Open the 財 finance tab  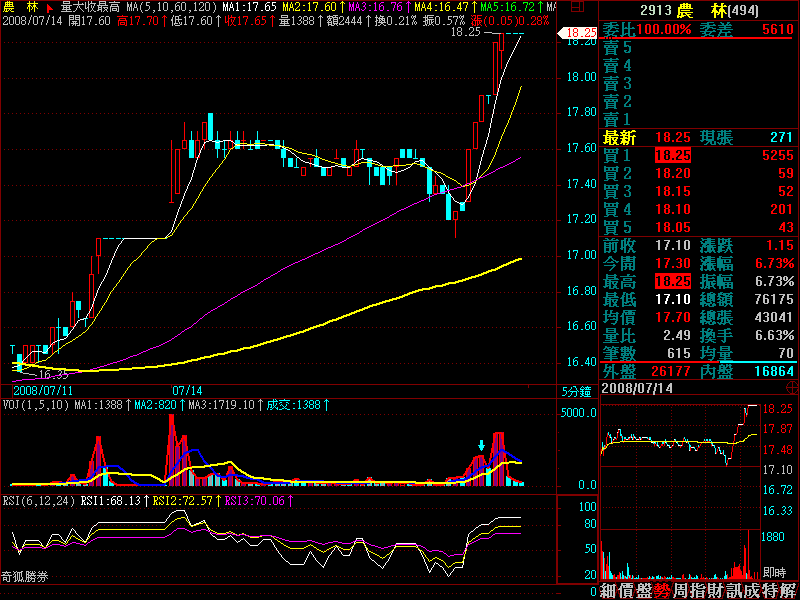(717, 591)
